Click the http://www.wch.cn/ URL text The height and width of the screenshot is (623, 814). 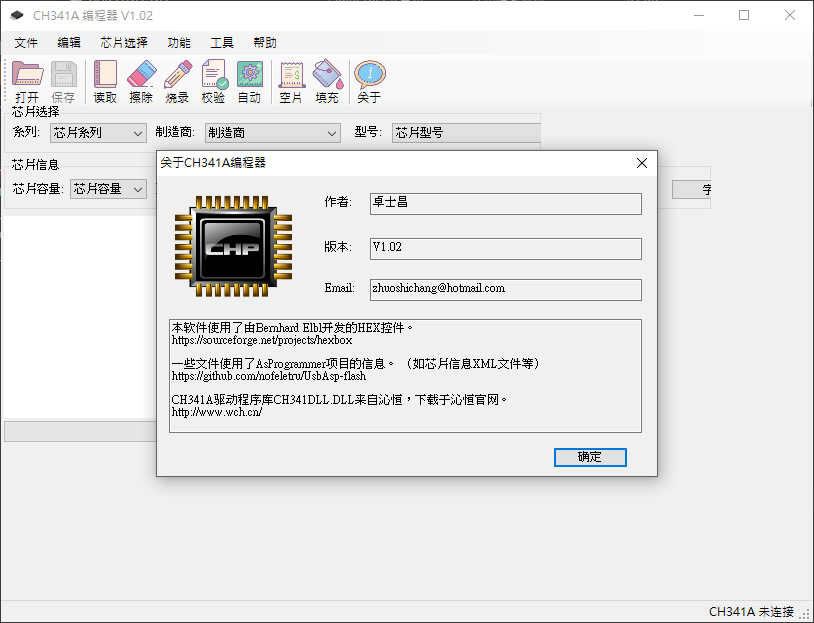[x=217, y=412]
